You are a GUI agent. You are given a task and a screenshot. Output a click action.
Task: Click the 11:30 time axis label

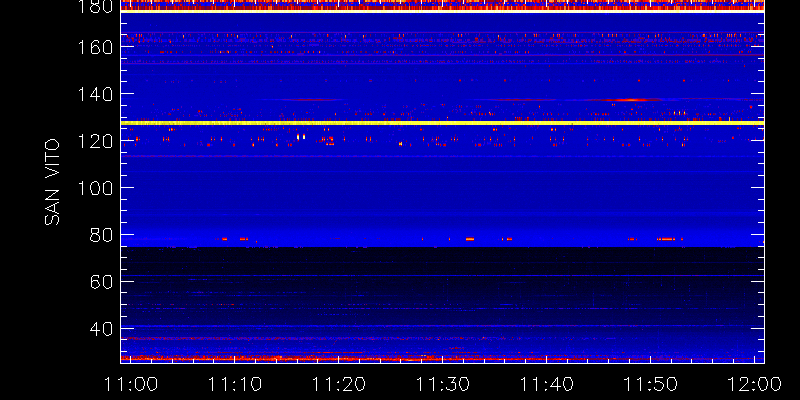443,384
